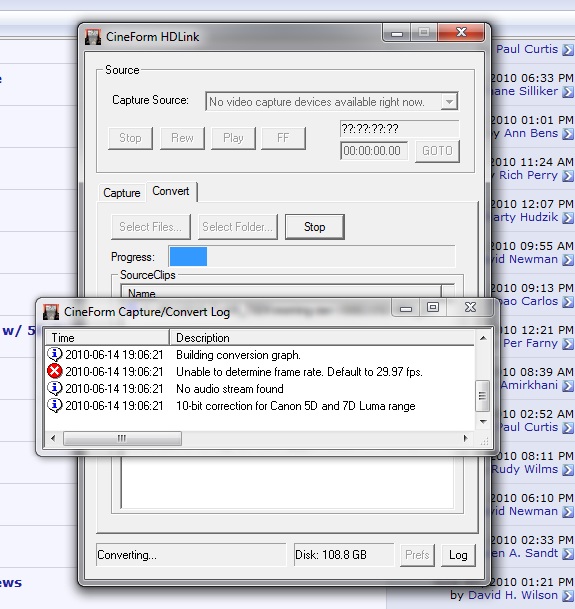575x609 pixels.
Task: Click the source transport Stop button
Action: pos(130,138)
